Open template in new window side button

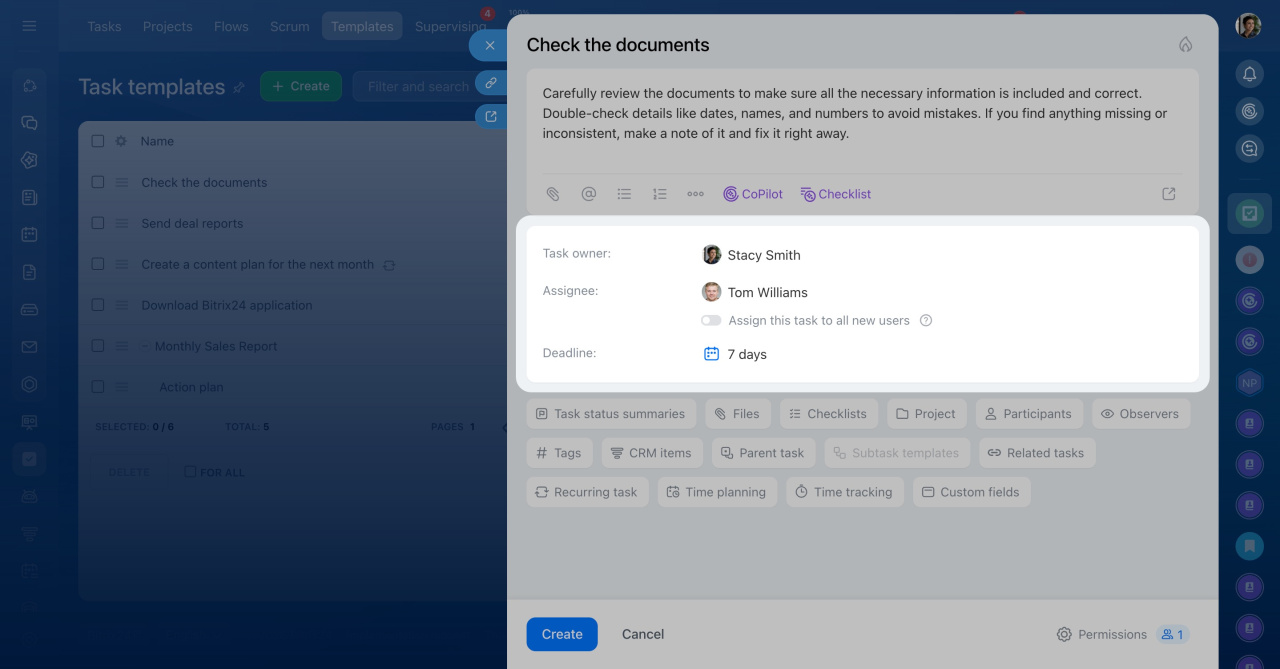point(491,116)
